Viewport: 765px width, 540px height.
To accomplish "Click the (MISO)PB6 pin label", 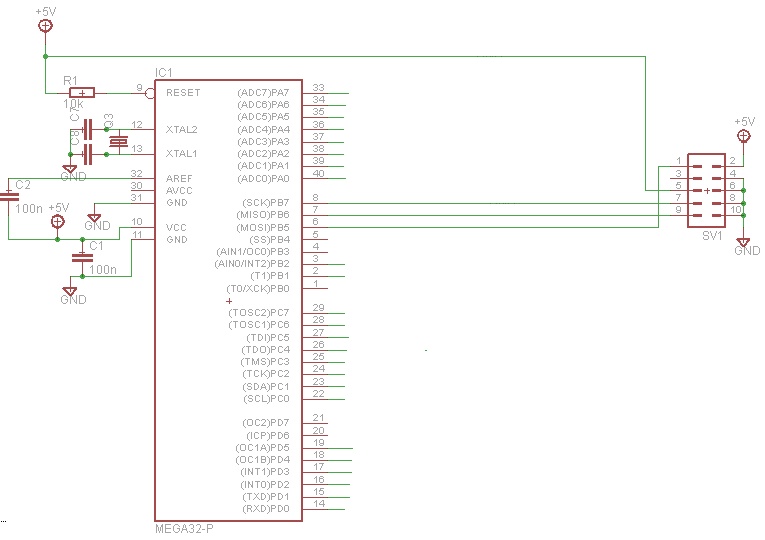I will [x=262, y=215].
